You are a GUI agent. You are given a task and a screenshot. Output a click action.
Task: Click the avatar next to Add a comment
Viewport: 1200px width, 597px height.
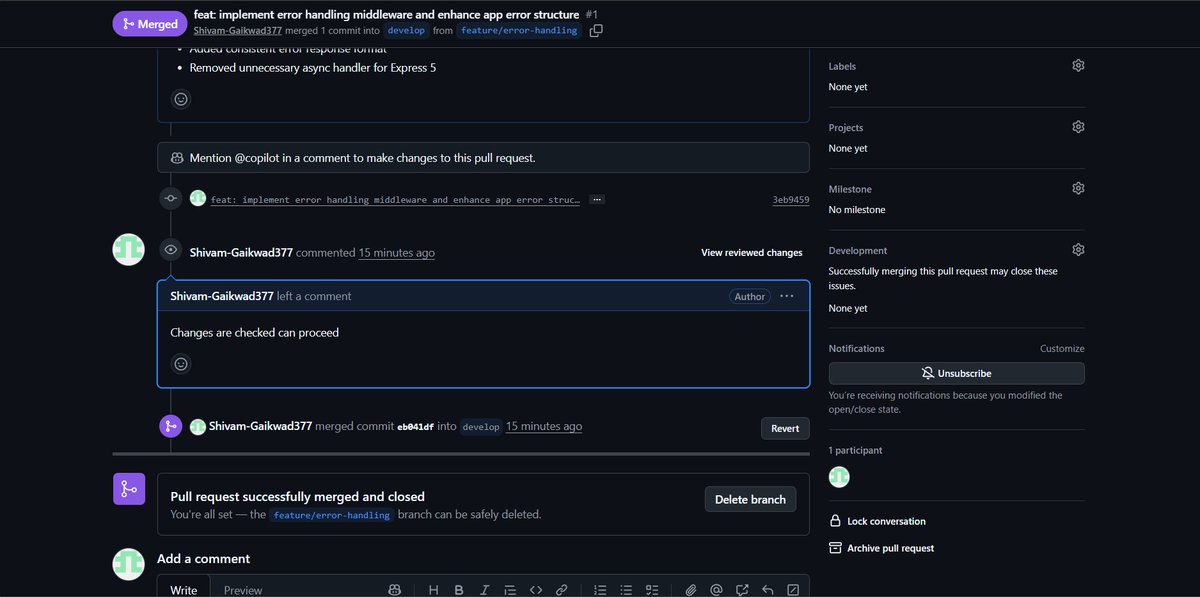pos(129,564)
